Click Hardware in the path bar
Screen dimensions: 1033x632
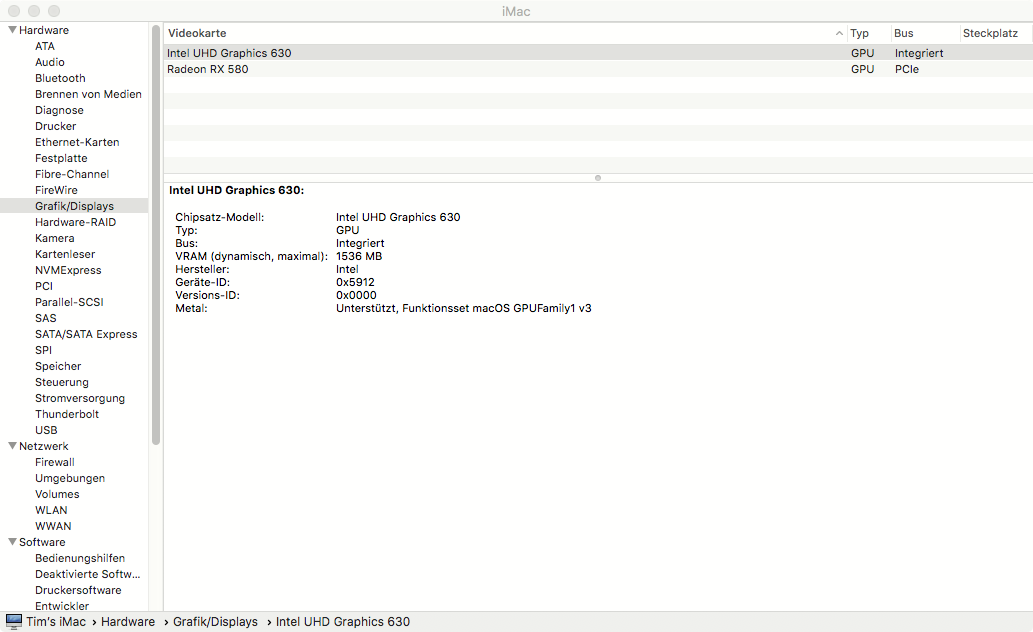[x=128, y=621]
